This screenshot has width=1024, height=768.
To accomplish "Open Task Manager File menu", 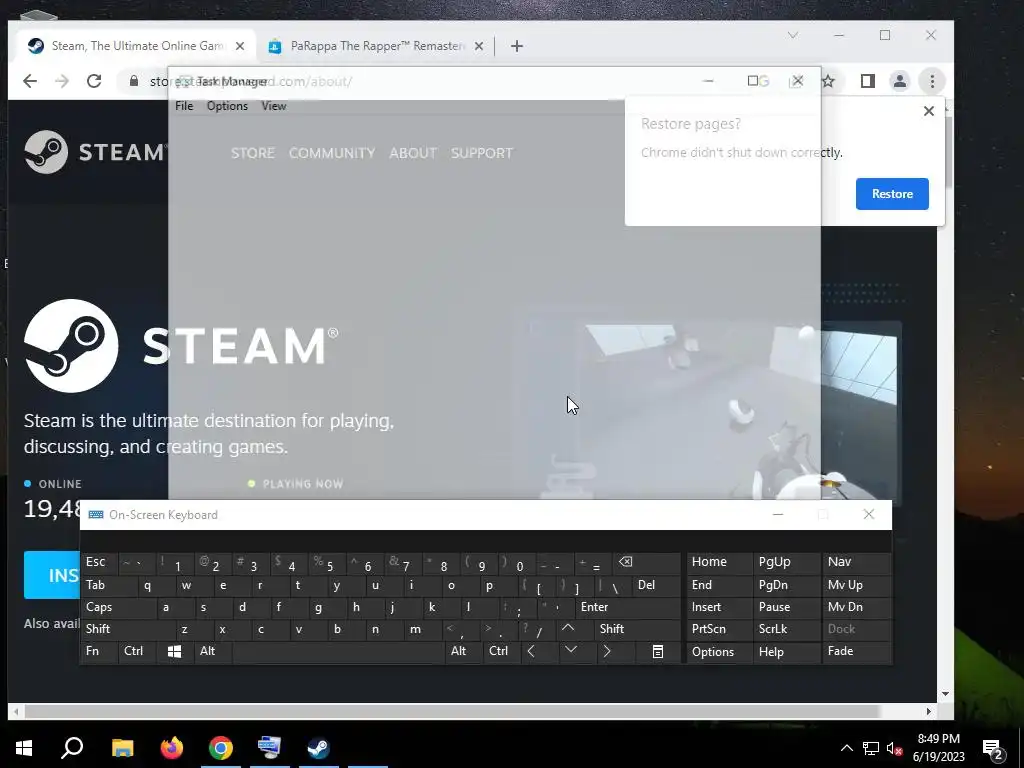I will tap(184, 106).
